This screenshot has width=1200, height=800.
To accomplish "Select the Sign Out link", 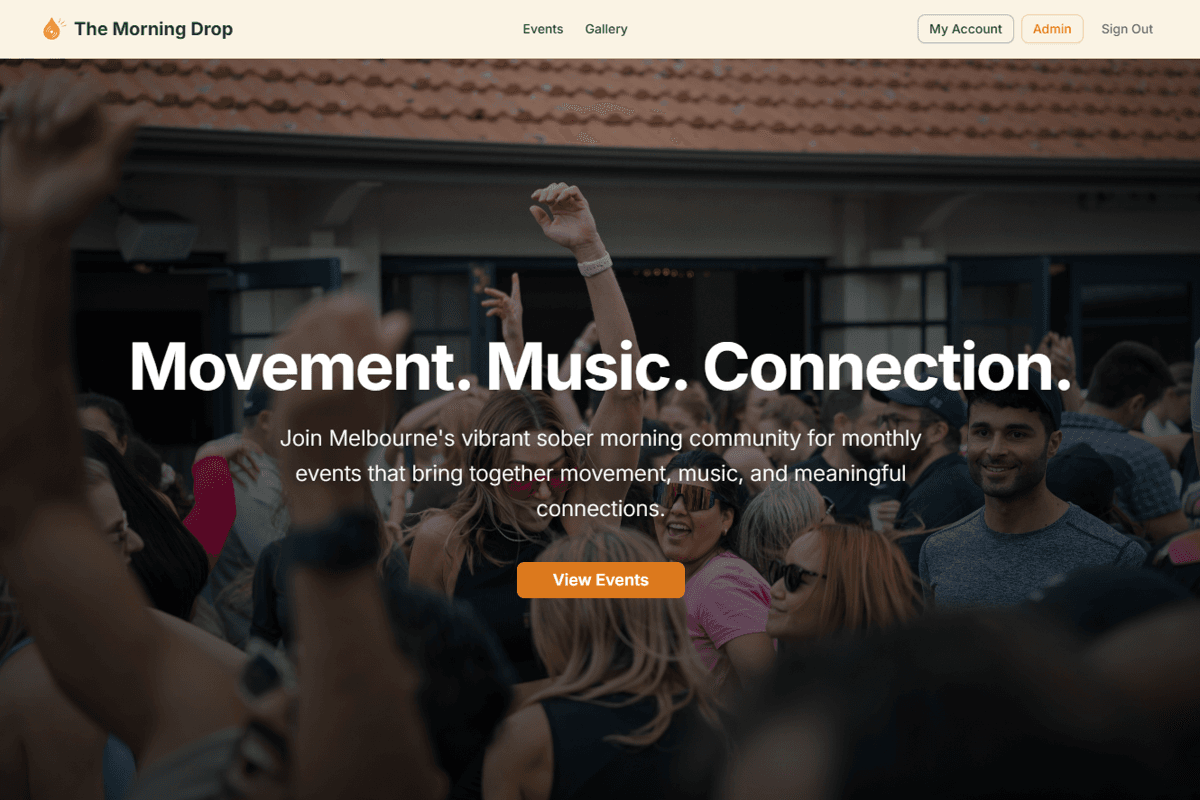I will (x=1127, y=29).
